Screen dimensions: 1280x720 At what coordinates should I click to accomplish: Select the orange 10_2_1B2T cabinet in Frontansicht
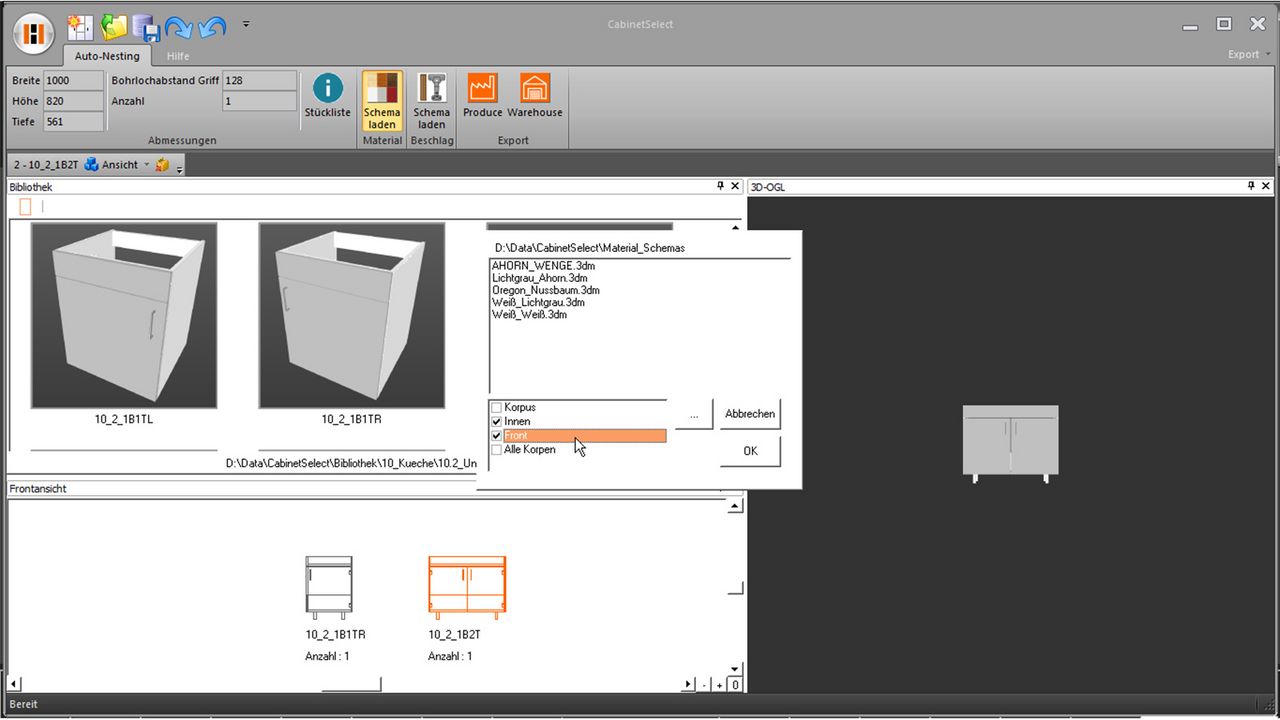point(467,588)
